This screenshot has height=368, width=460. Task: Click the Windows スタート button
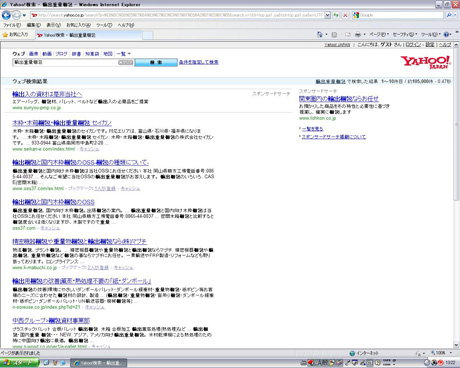coord(19,363)
